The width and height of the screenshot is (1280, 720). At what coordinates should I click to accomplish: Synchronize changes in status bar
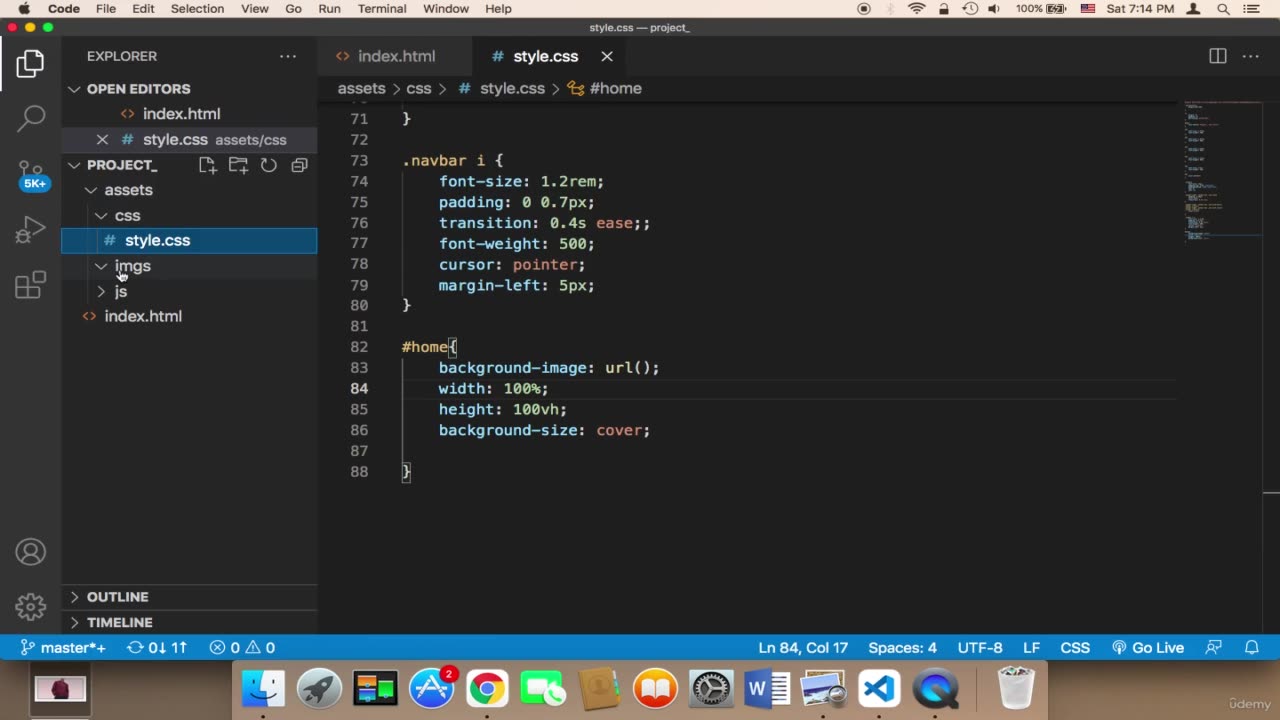click(157, 648)
